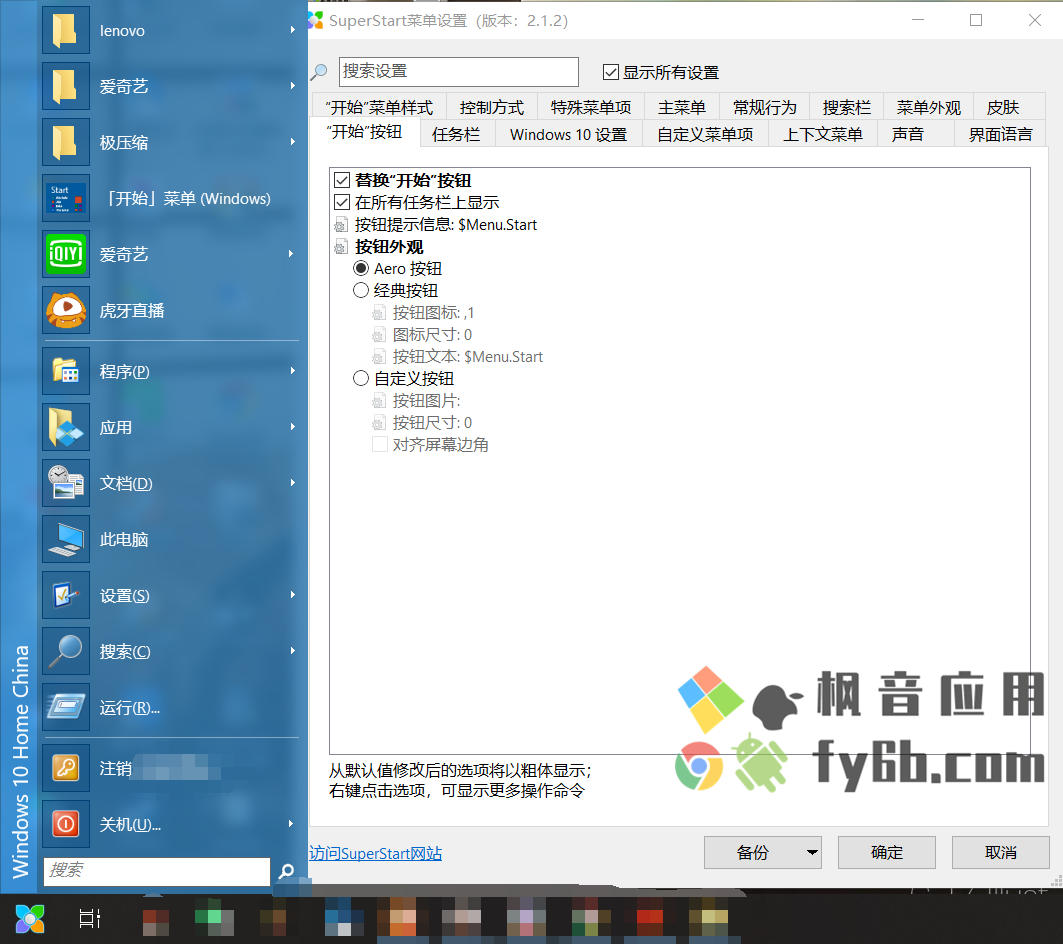Click the search settings magnifier icon
The width and height of the screenshot is (1063, 944).
(319, 72)
